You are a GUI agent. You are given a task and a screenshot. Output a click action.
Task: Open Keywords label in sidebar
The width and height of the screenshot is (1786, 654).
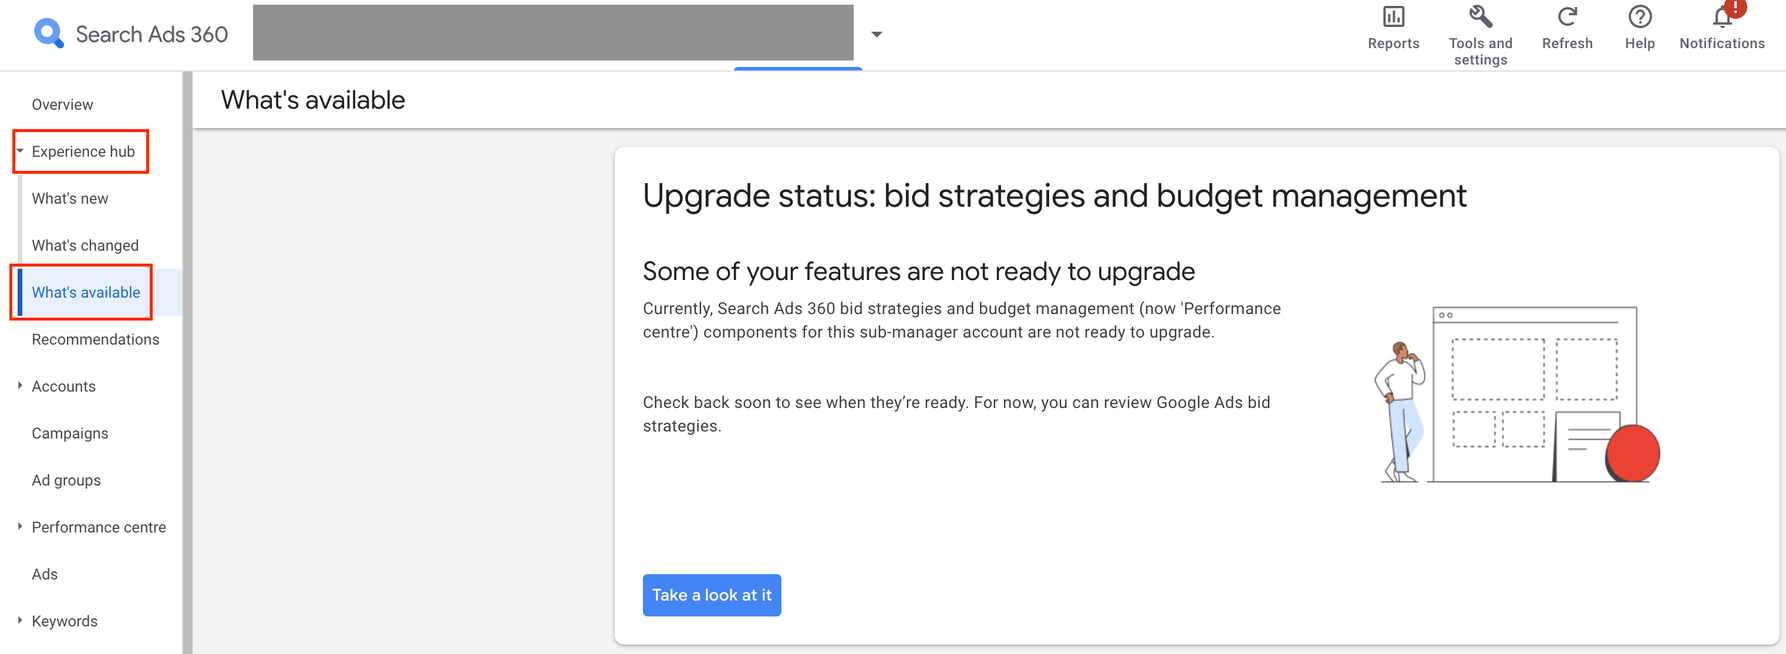[65, 621]
